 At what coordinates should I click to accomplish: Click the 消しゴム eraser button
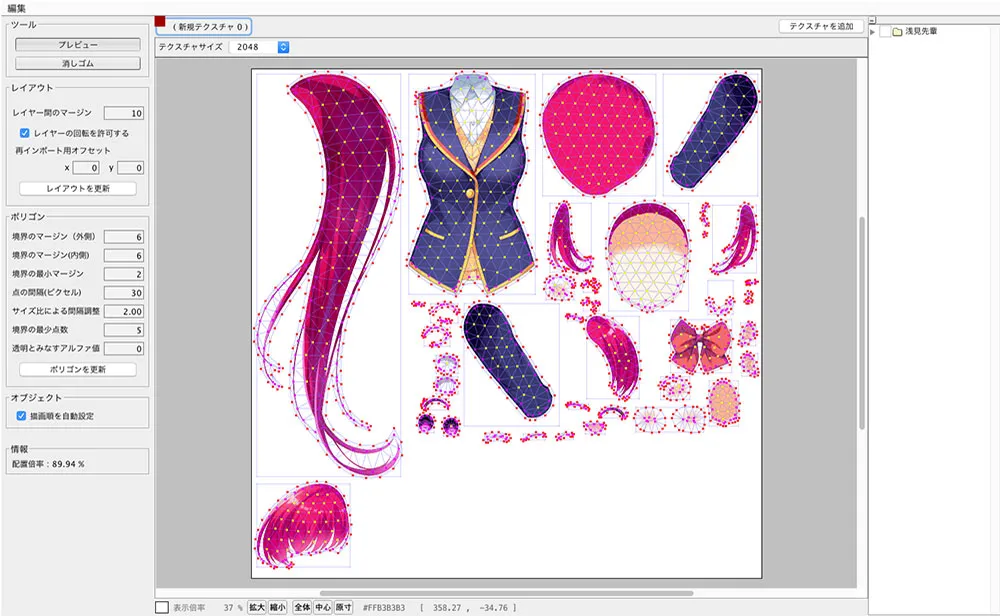coord(77,64)
